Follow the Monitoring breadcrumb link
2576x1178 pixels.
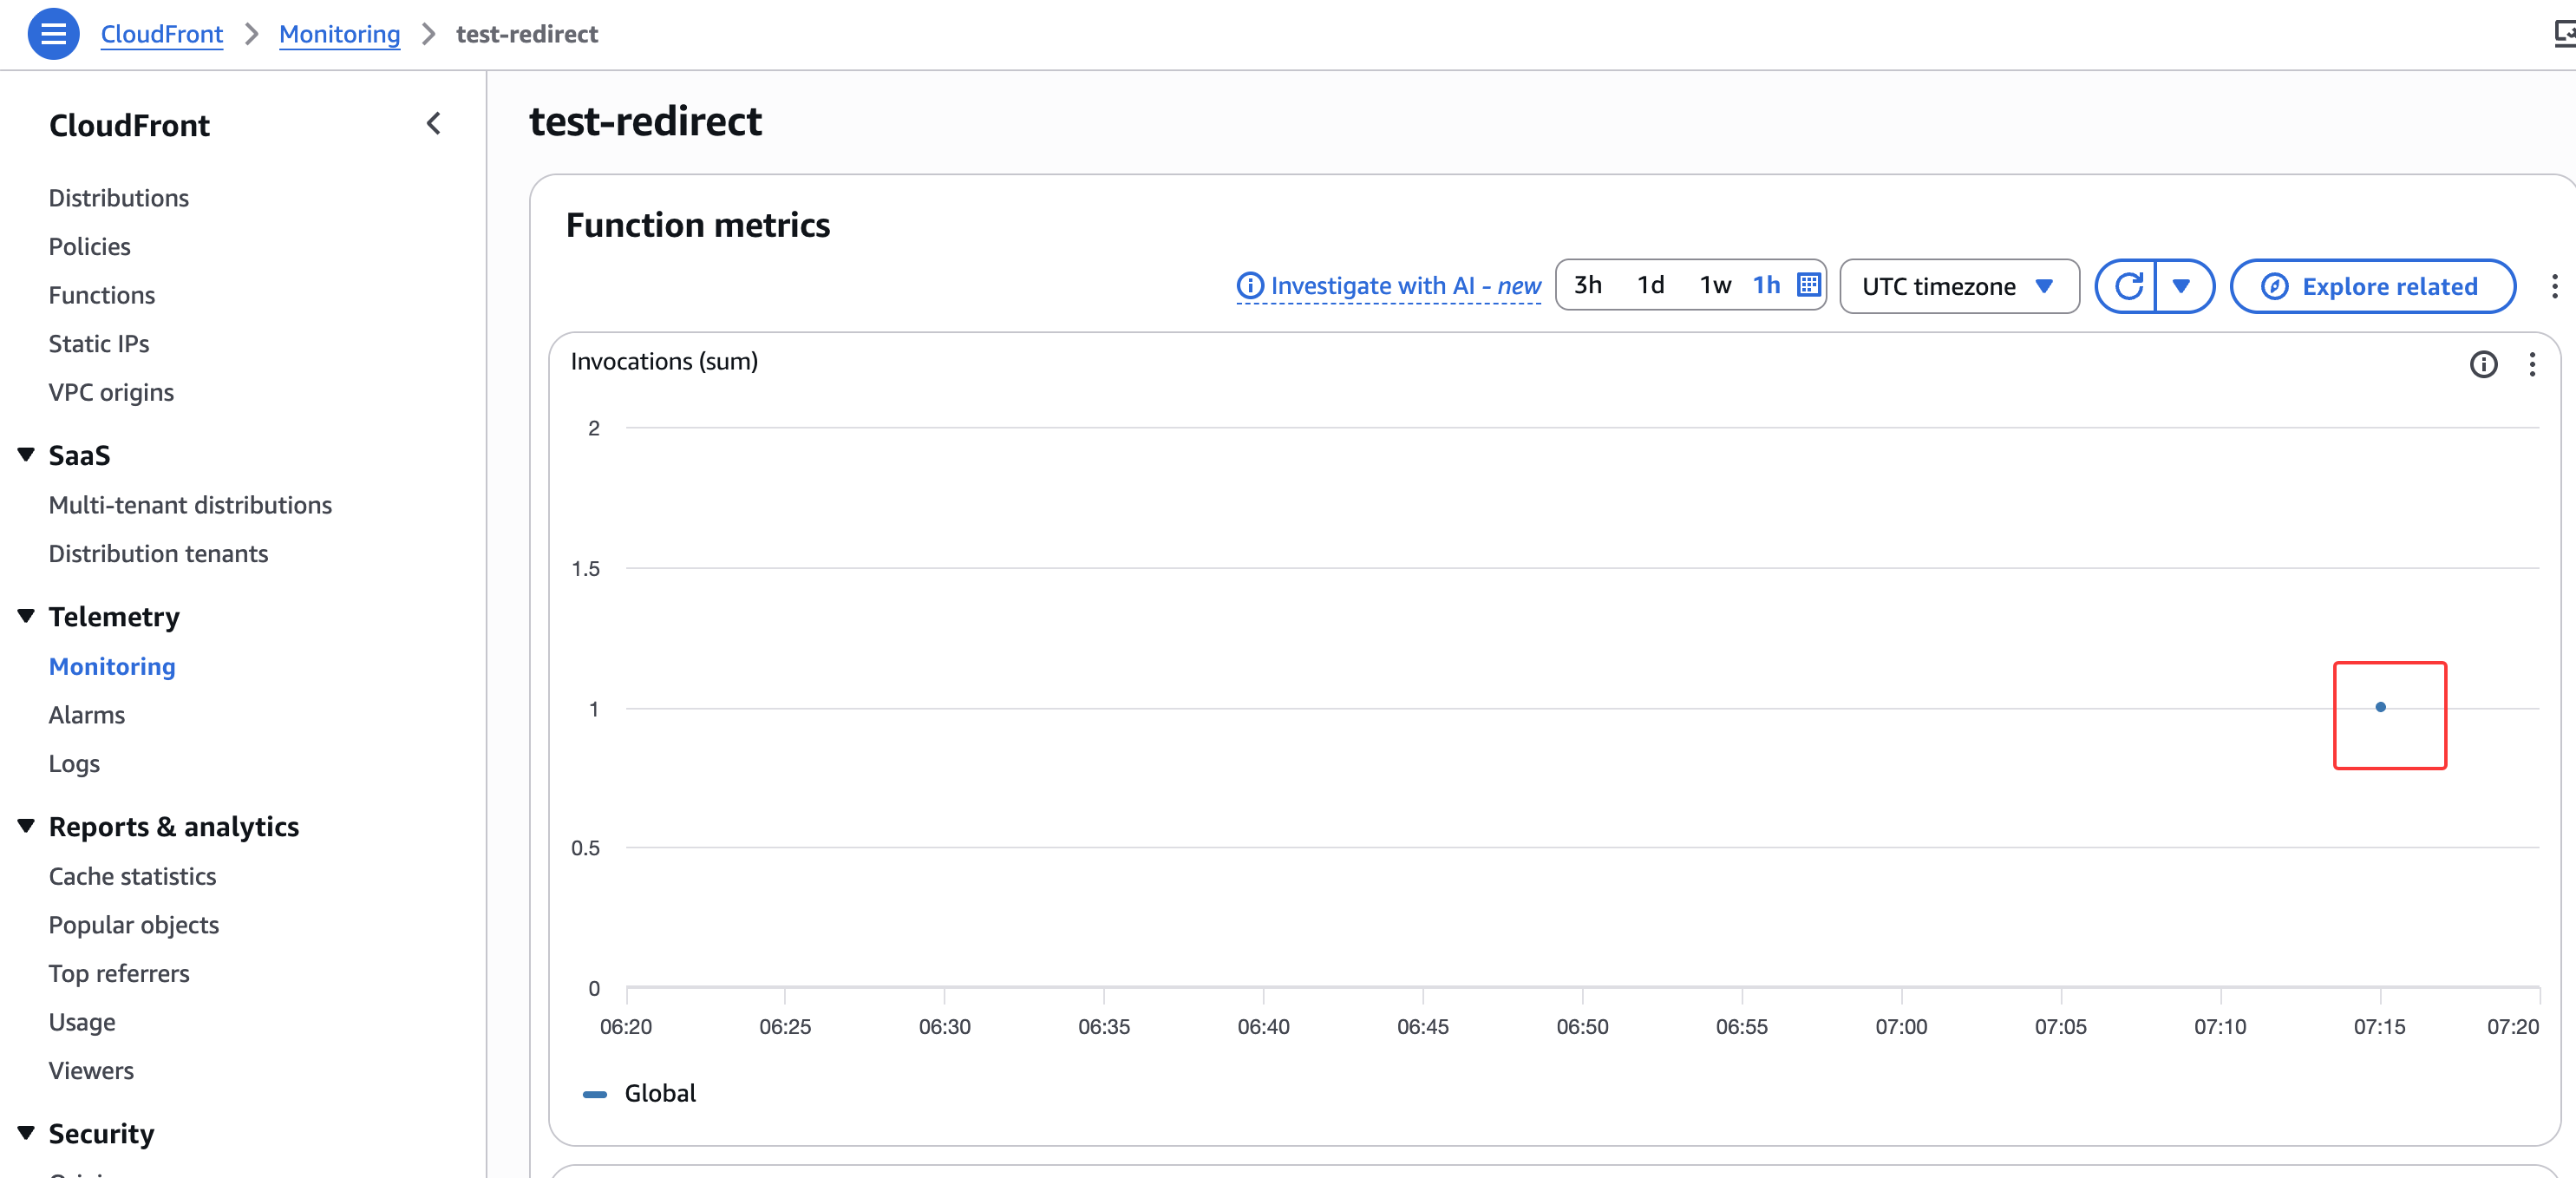(x=339, y=34)
